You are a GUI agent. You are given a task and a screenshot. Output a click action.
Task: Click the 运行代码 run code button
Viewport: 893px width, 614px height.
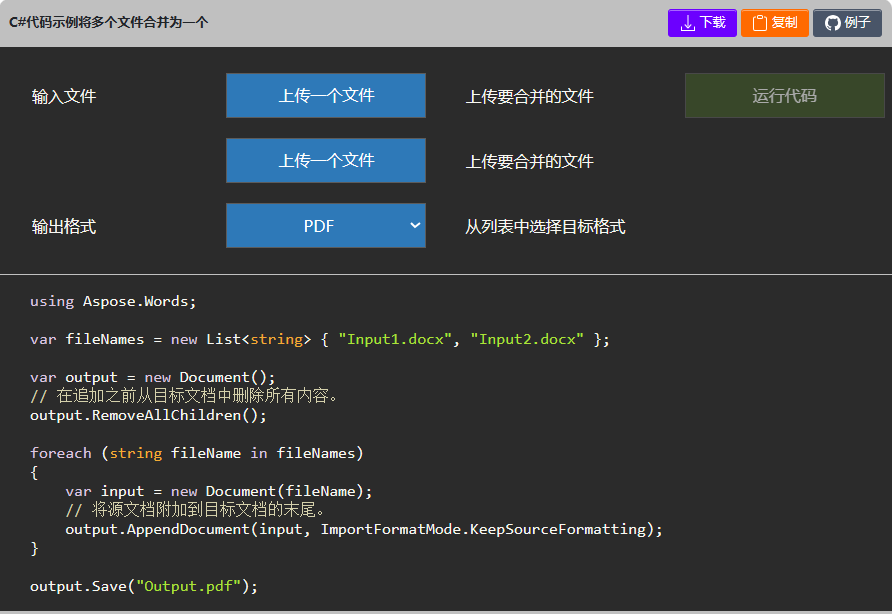[x=784, y=96]
